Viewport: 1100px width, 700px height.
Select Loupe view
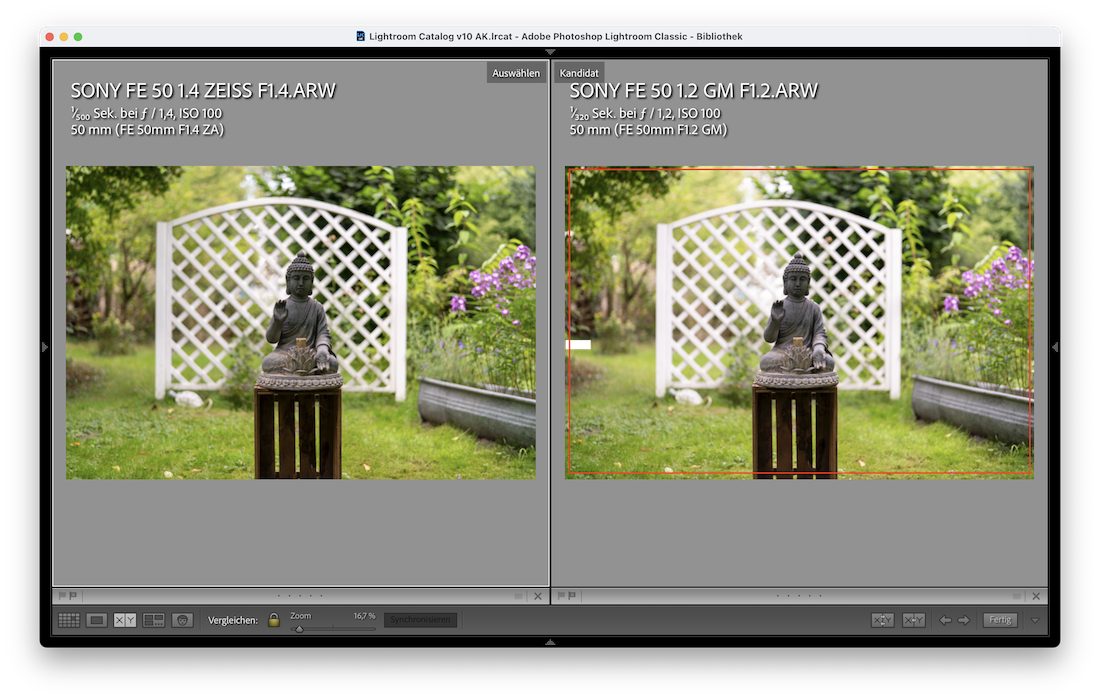pyautogui.click(x=96, y=619)
